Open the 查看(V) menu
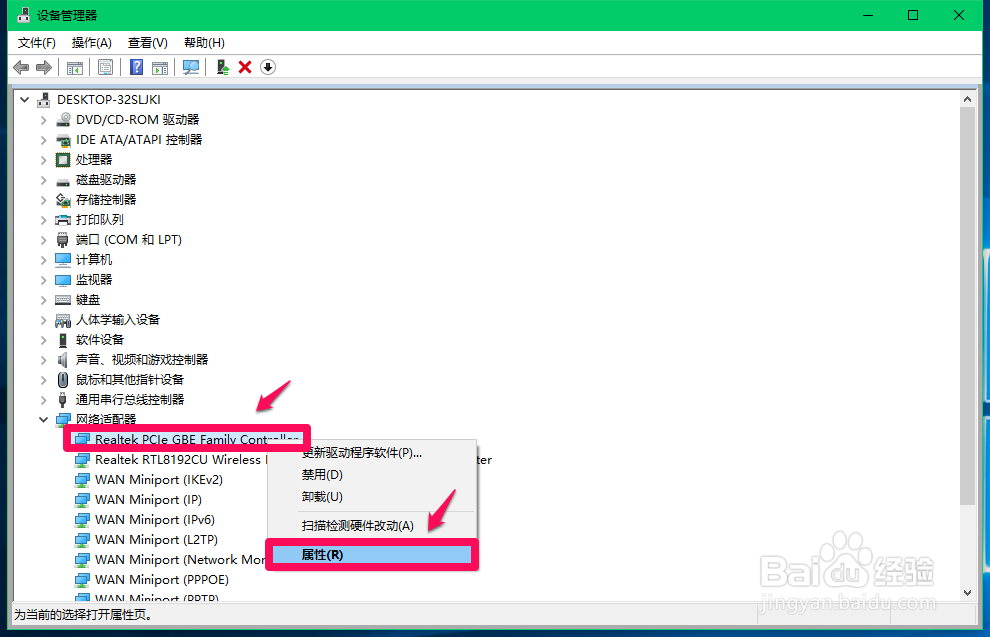990x637 pixels. 146,42
